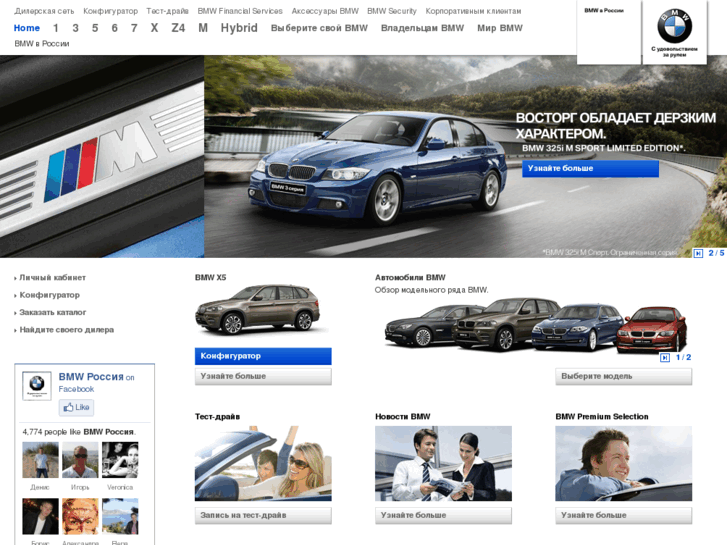Screen dimensions: 727x545
Task: Open the Hybrid menu item
Action: [239, 28]
